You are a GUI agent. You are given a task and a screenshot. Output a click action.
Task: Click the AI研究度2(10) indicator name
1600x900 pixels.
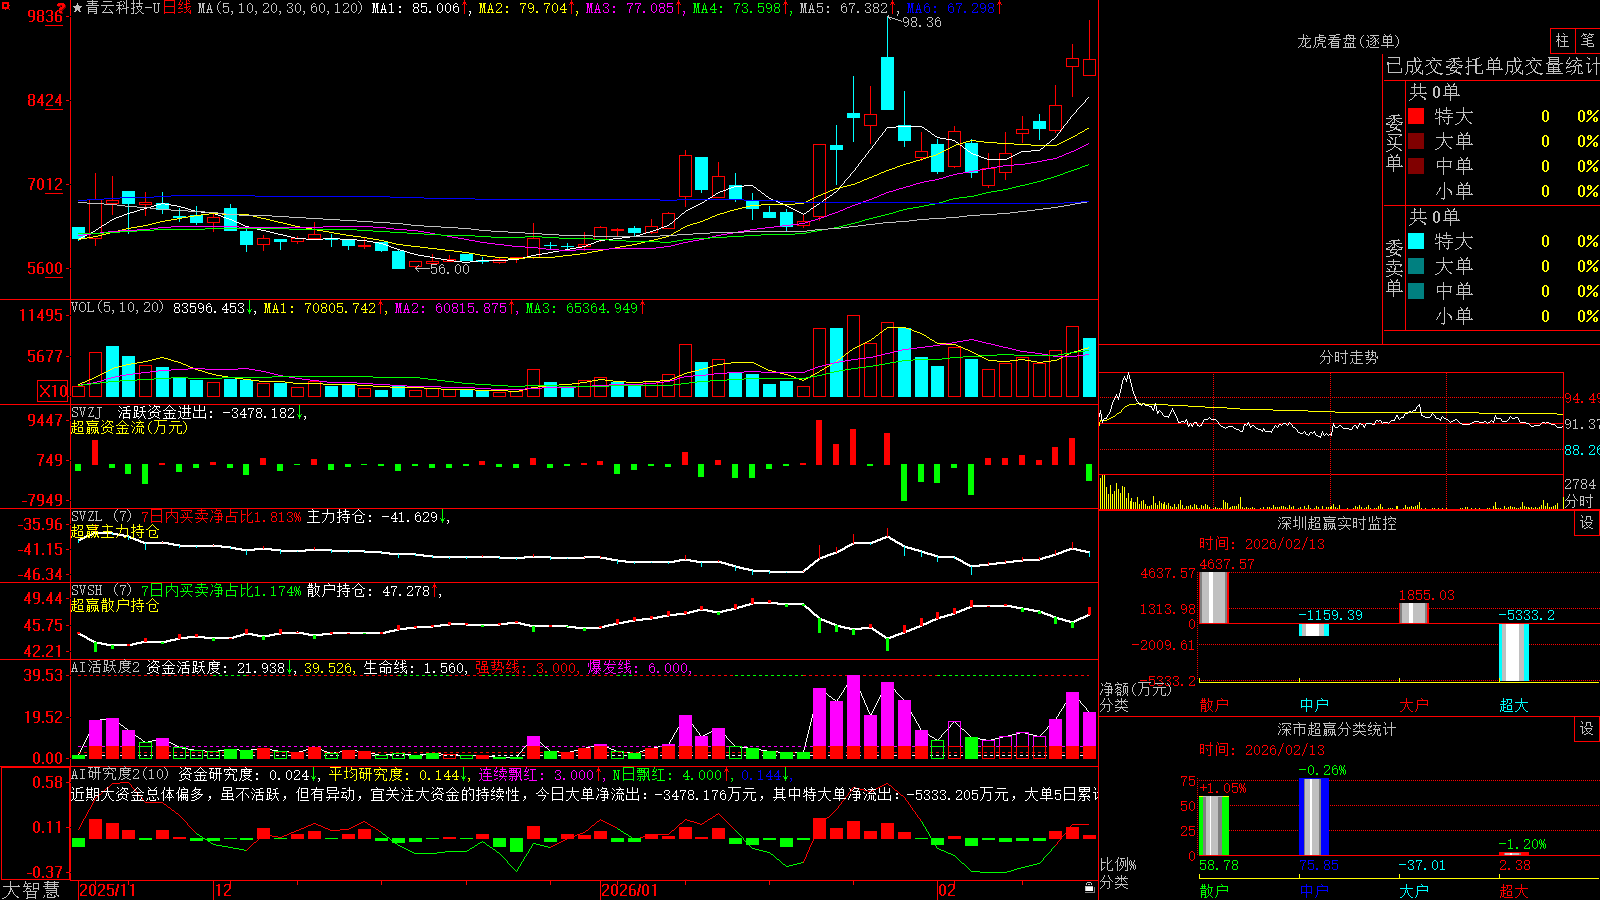coord(119,774)
